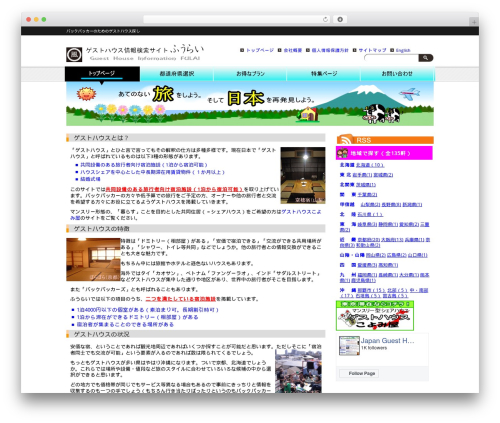This screenshot has width=500, height=423.
Task: Click the red 二つを満たしている宿泊施設 link
Action: click(x=180, y=299)
